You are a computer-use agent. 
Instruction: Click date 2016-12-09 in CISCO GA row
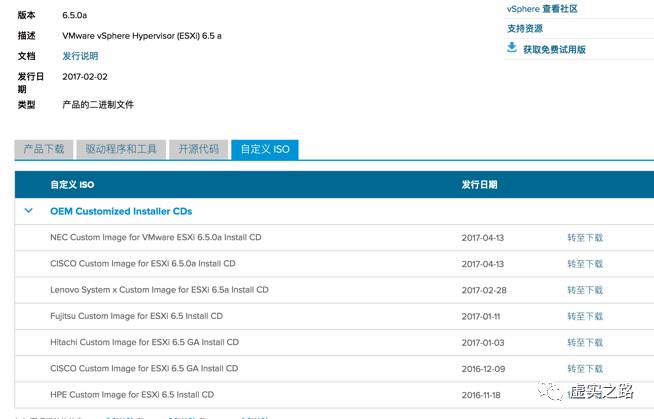click(x=483, y=369)
